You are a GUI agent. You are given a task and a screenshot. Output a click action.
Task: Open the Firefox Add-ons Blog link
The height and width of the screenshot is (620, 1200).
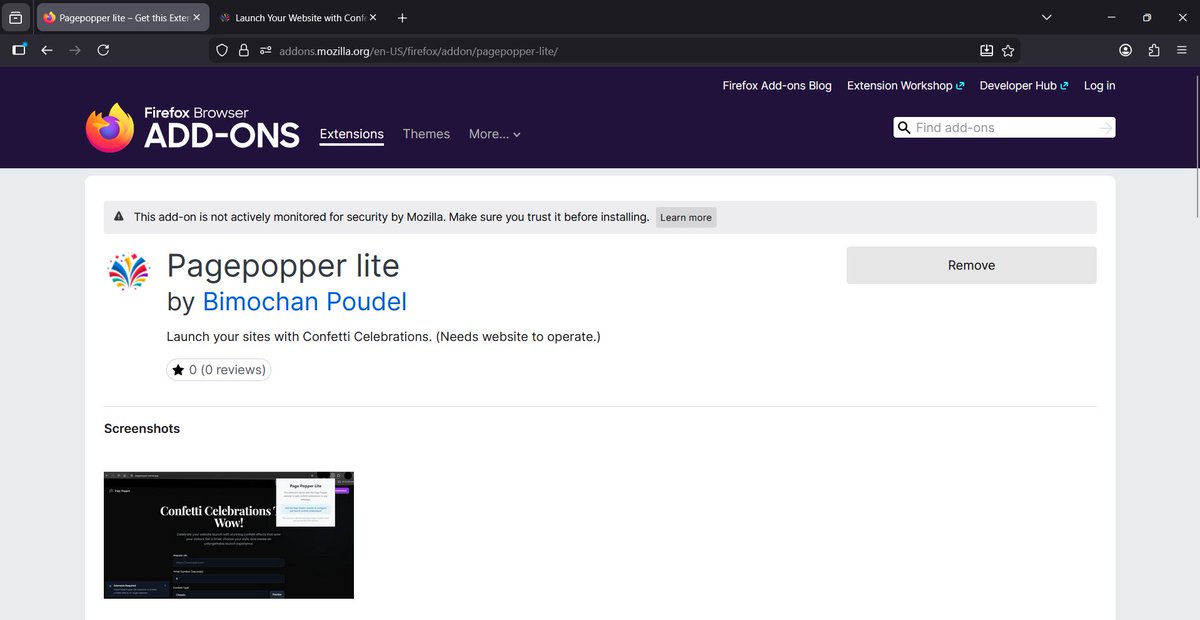(x=777, y=86)
